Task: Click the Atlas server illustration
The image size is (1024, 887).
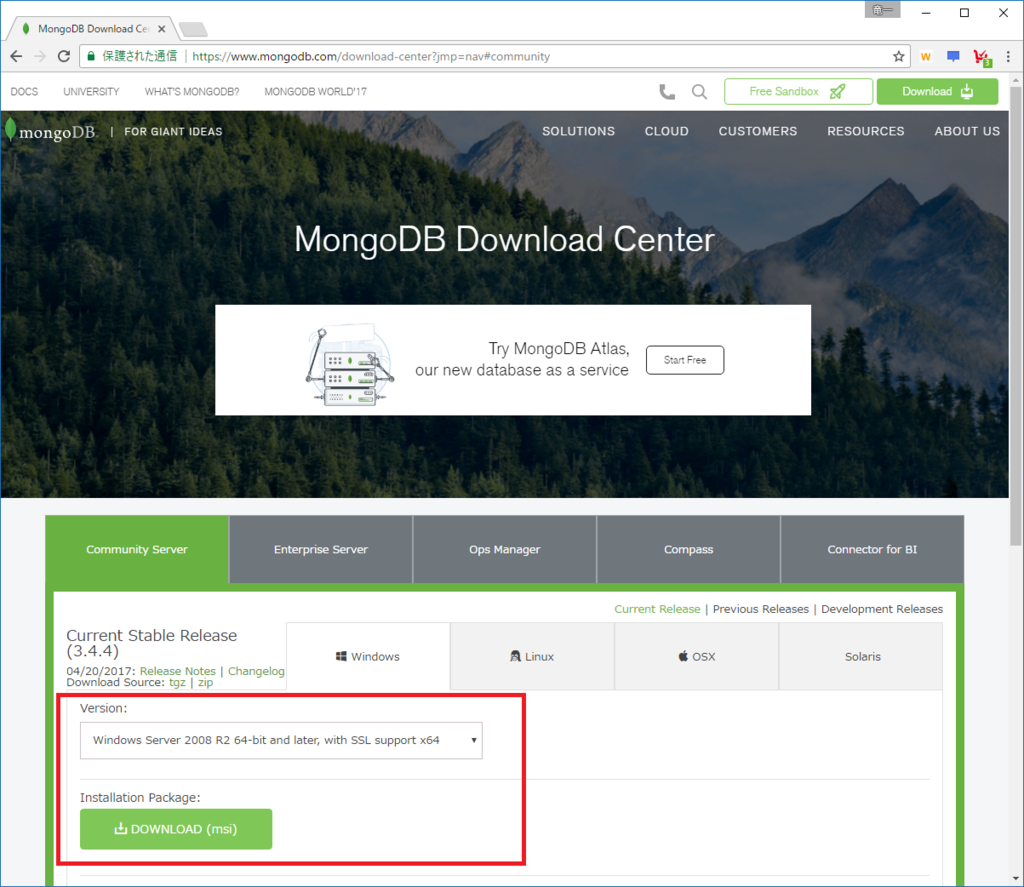Action: (x=350, y=363)
